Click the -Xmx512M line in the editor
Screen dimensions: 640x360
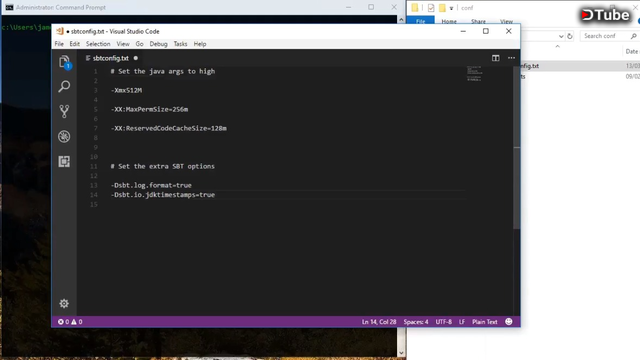tap(127, 90)
